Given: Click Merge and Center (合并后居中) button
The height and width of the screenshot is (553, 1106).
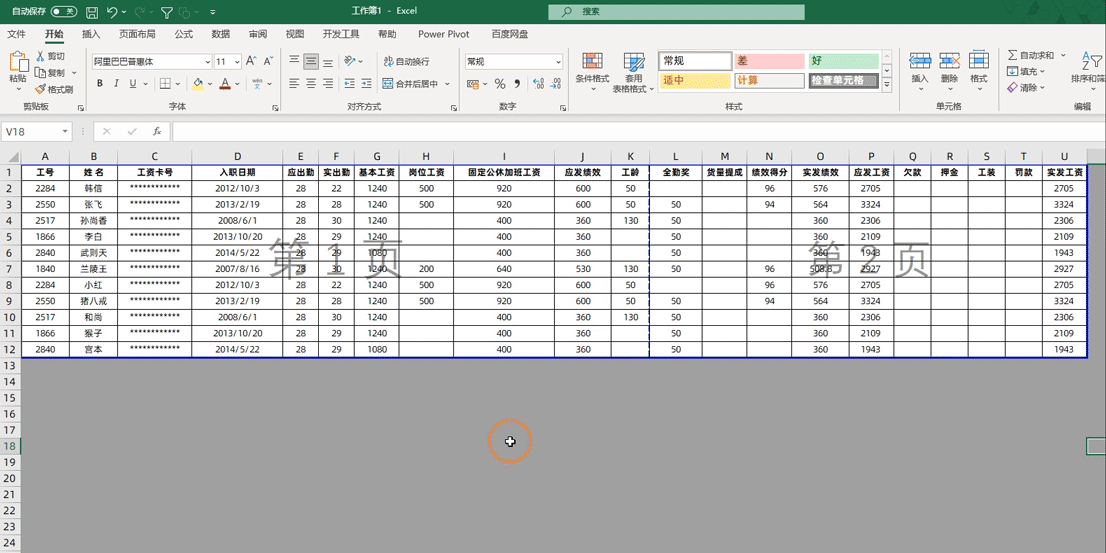Looking at the screenshot, I should 410,84.
